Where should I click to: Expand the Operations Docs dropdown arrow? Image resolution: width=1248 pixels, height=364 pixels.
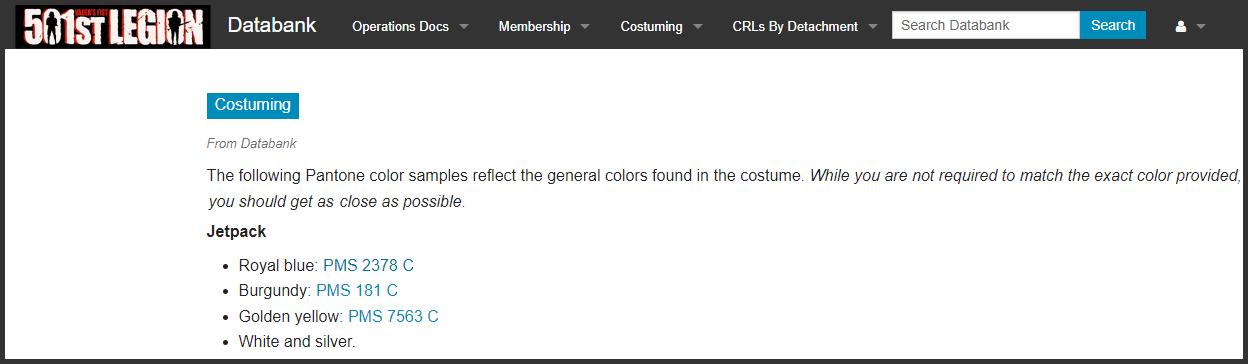coord(464,26)
